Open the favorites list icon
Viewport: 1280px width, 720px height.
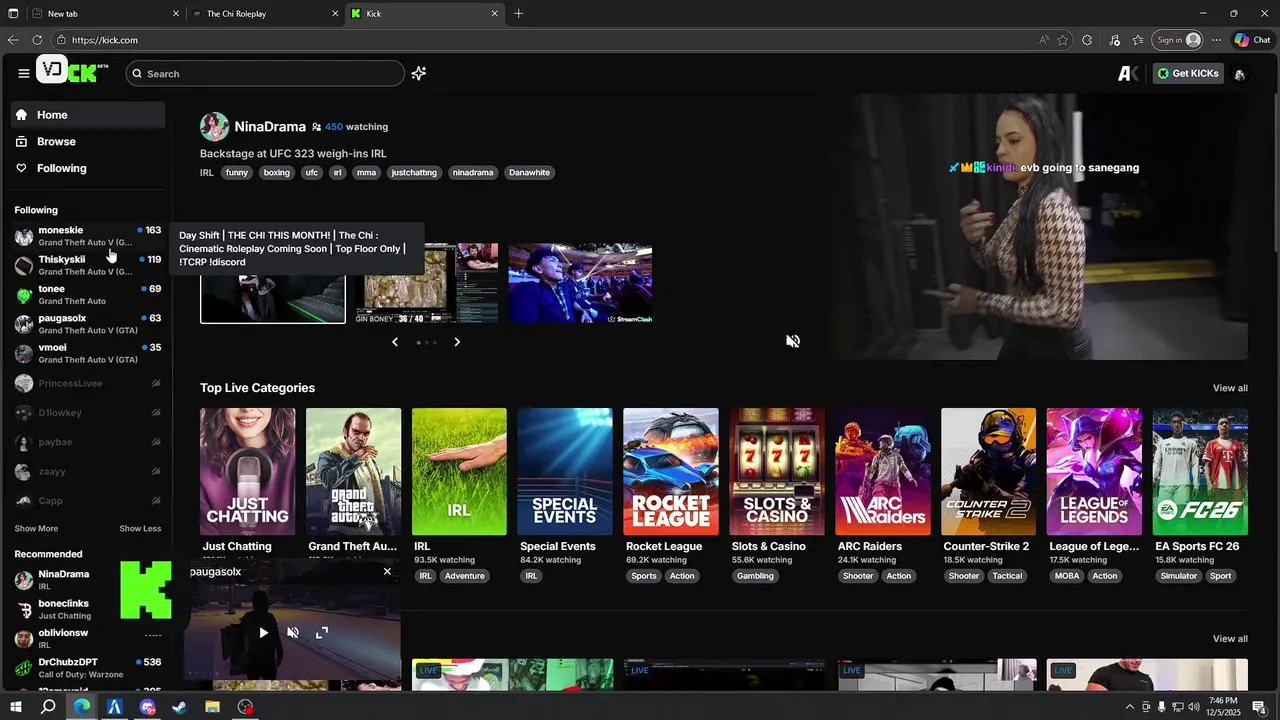tap(1138, 40)
